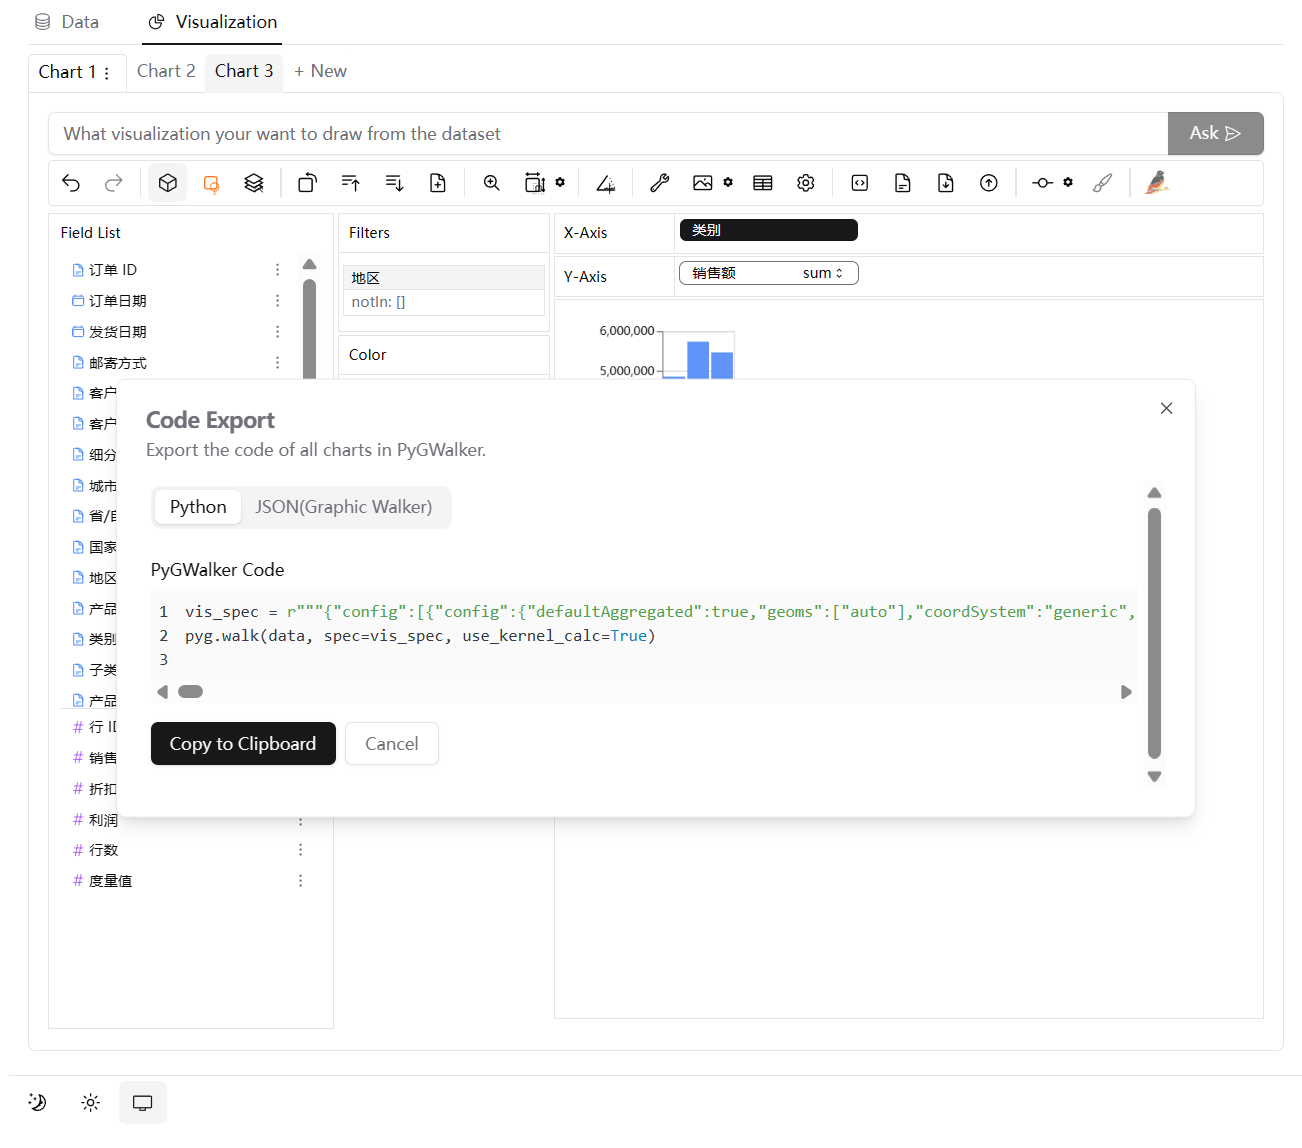1302x1148 pixels.
Task: Switch to the Chart 2 tab
Action: point(166,71)
